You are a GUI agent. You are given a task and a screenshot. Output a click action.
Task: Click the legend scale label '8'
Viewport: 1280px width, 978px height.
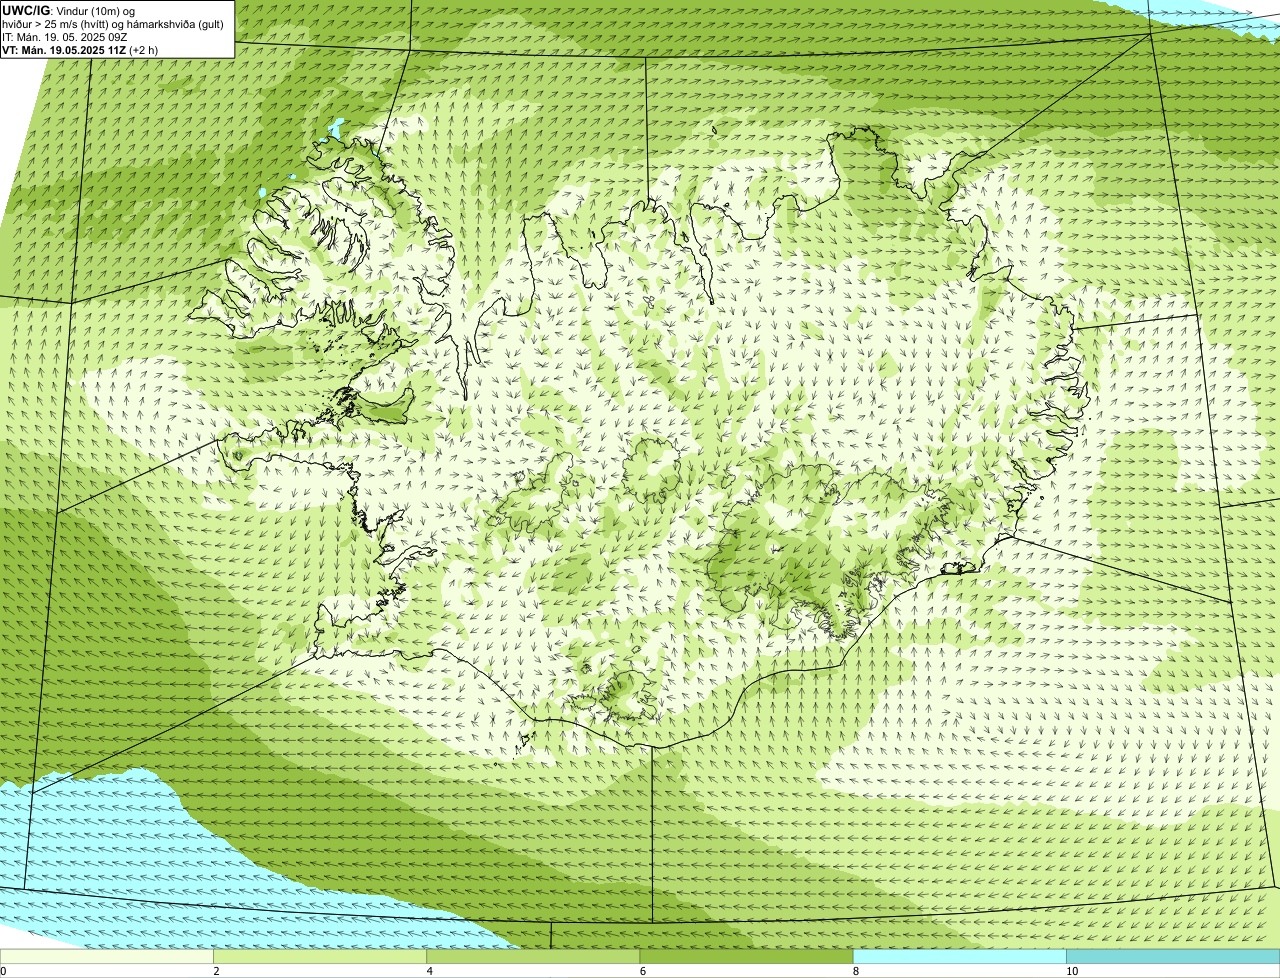pos(855,971)
